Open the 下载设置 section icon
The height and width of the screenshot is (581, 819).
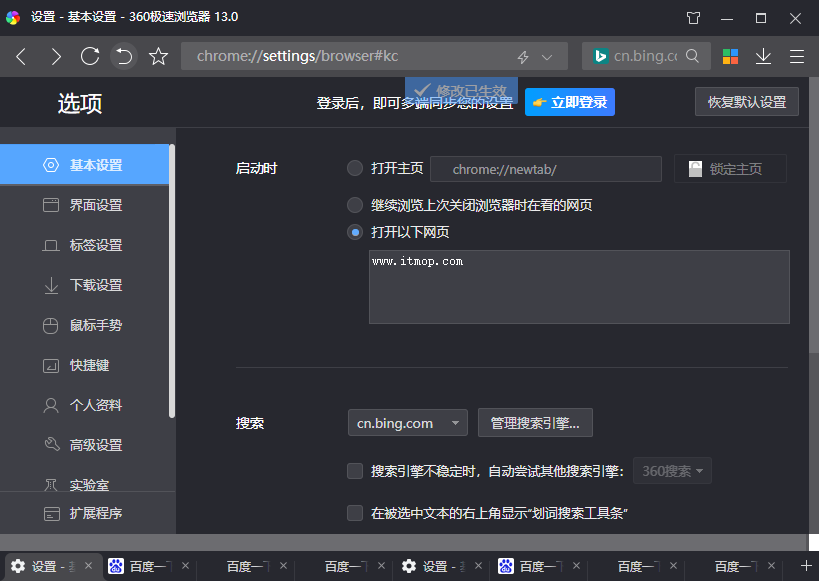pyautogui.click(x=51, y=285)
